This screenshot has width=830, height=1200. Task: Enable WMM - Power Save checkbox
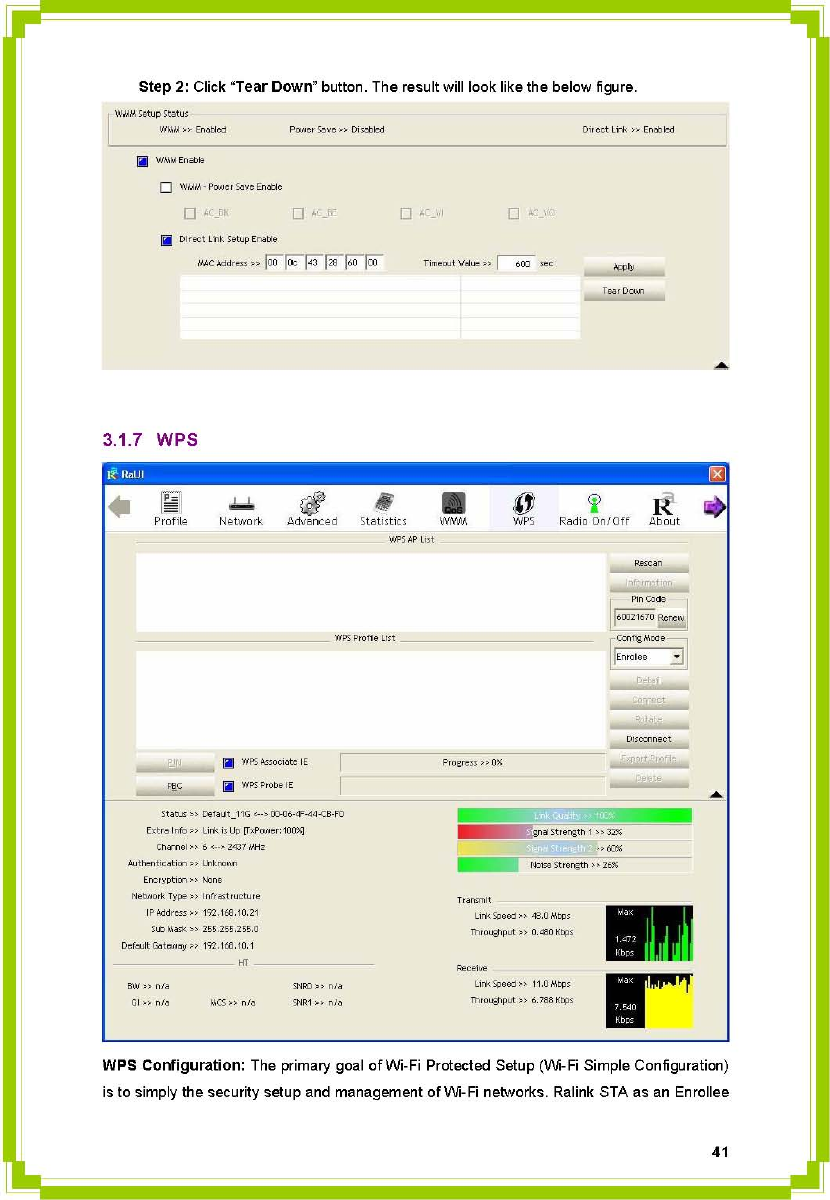click(166, 187)
